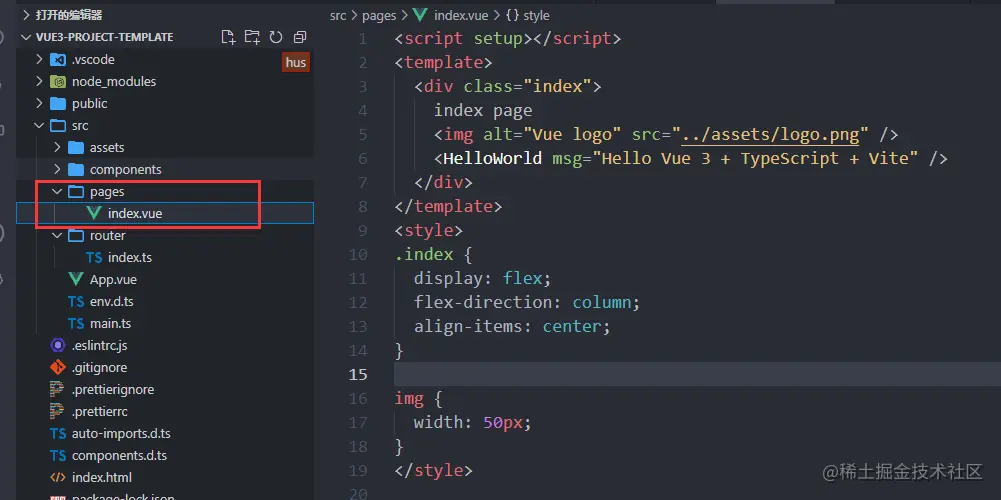Click the TS icon beside components.d.ts
The height and width of the screenshot is (500, 1001).
pos(58,455)
